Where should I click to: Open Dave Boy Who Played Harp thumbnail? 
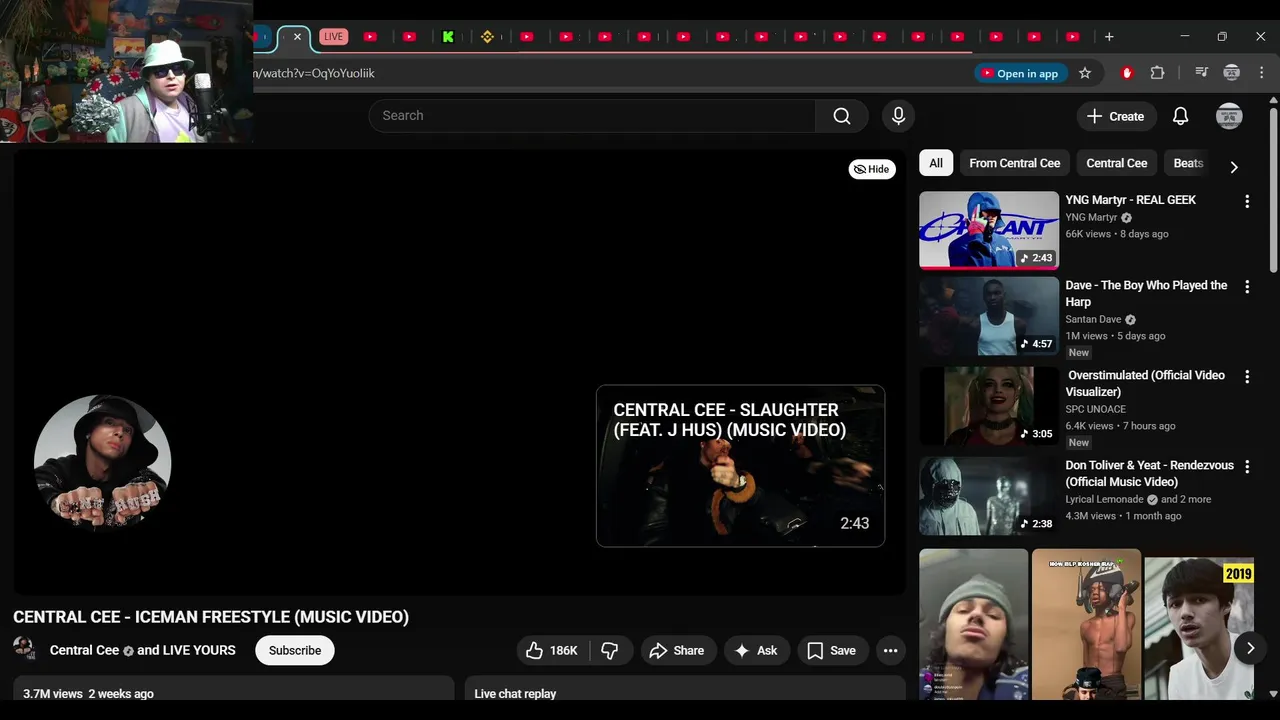(x=989, y=316)
